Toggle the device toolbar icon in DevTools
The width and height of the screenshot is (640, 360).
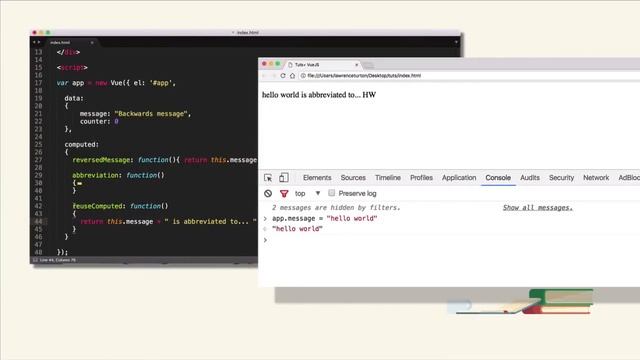284,178
